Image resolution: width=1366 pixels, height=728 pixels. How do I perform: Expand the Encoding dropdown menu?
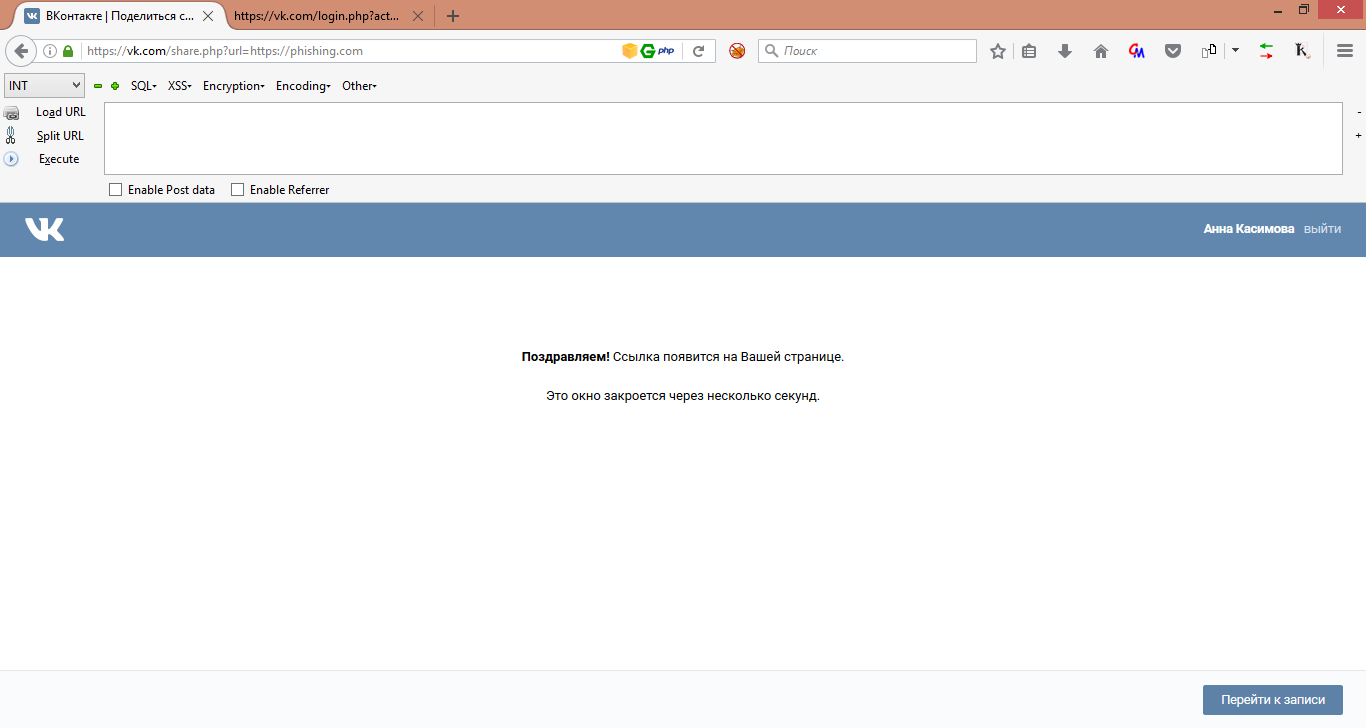[x=302, y=86]
